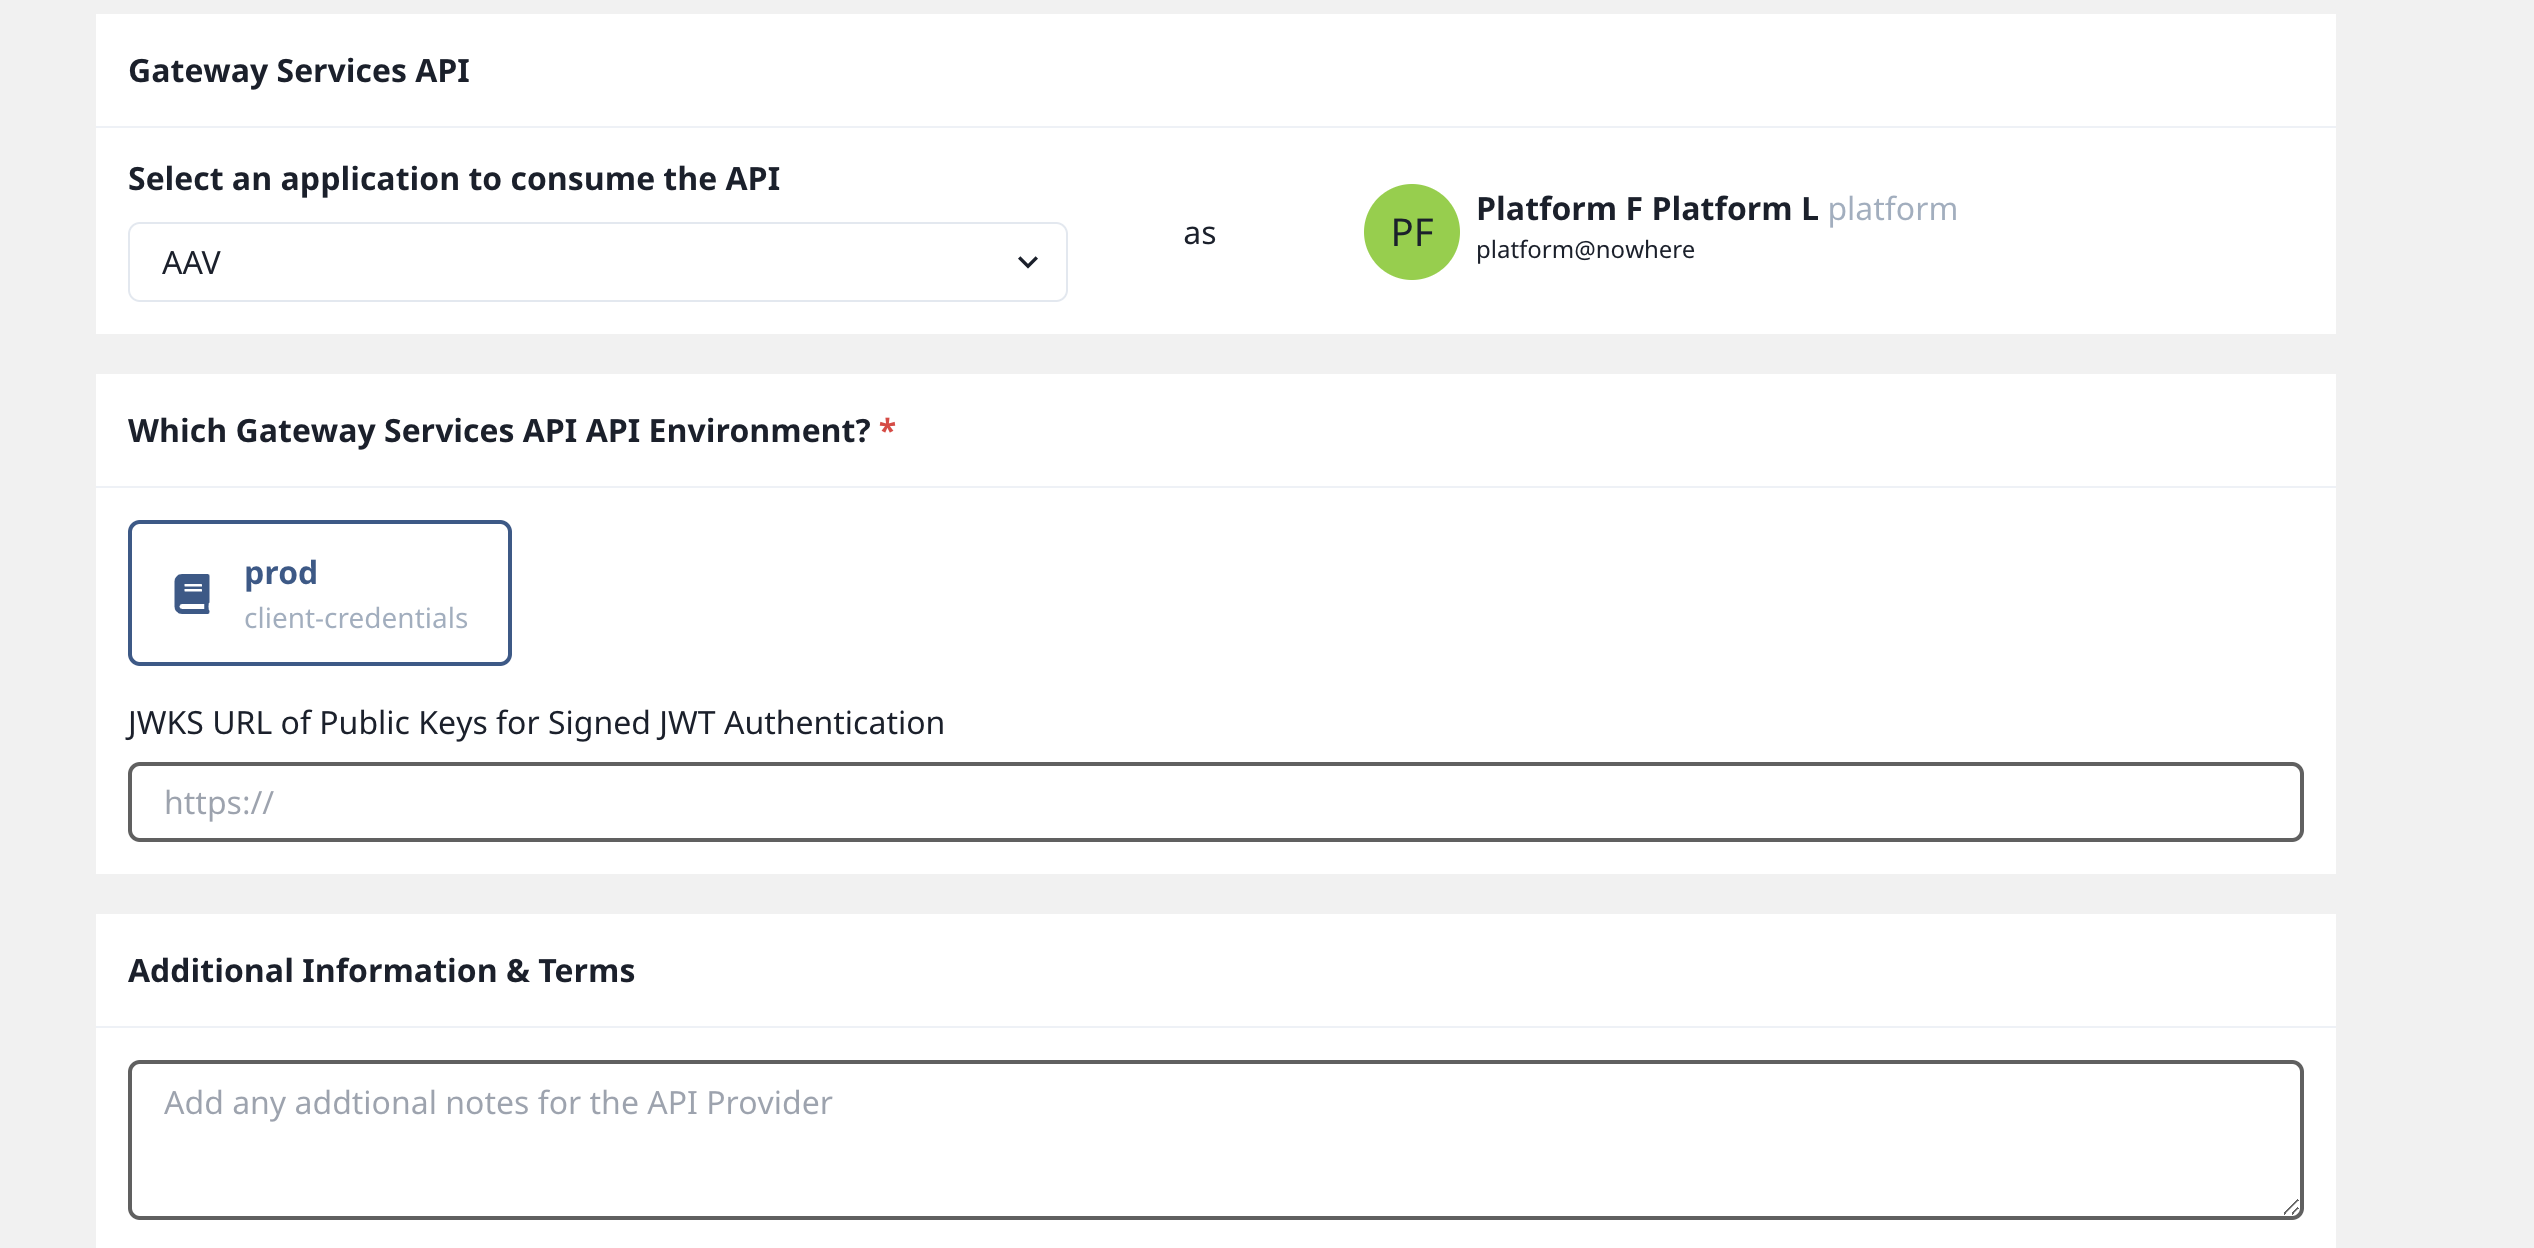Screen dimensions: 2534x1248
Task: Click the 'as' label between dropdown and avatar
Action: point(1199,233)
